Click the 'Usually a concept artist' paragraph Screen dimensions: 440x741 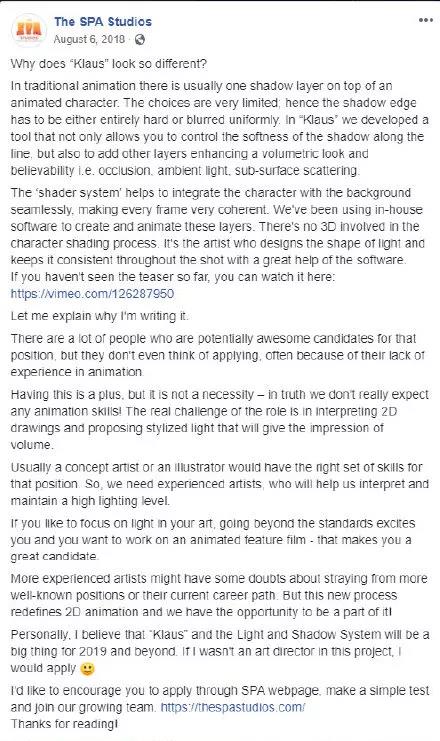coord(220,483)
